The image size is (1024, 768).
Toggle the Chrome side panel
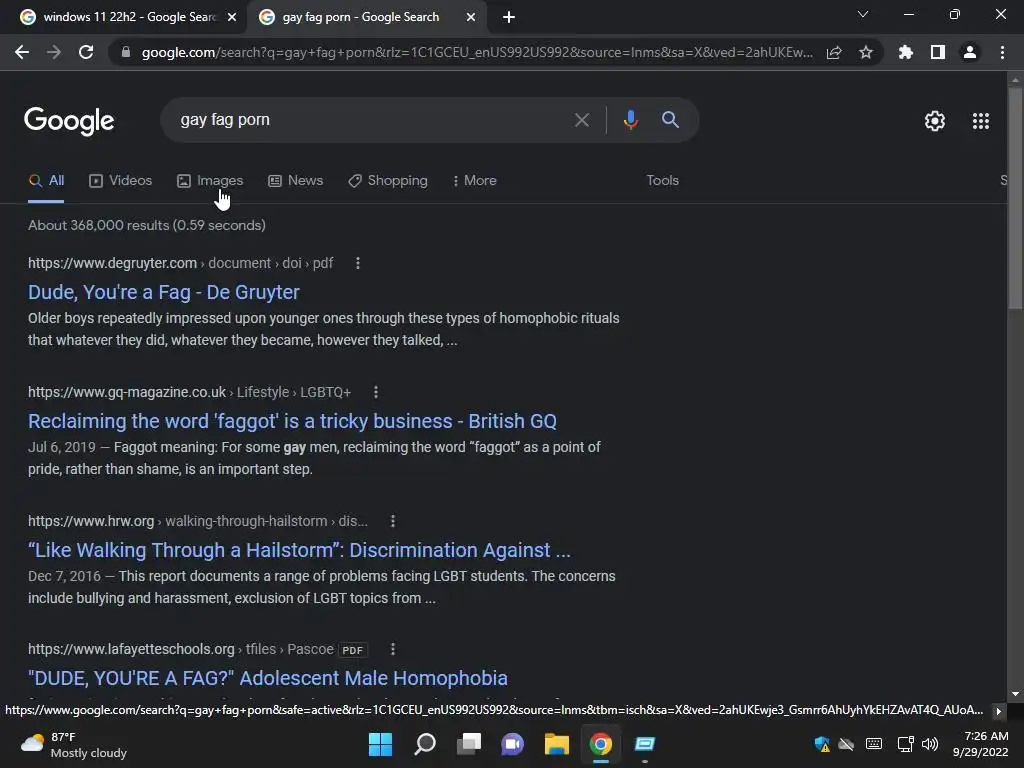938,52
